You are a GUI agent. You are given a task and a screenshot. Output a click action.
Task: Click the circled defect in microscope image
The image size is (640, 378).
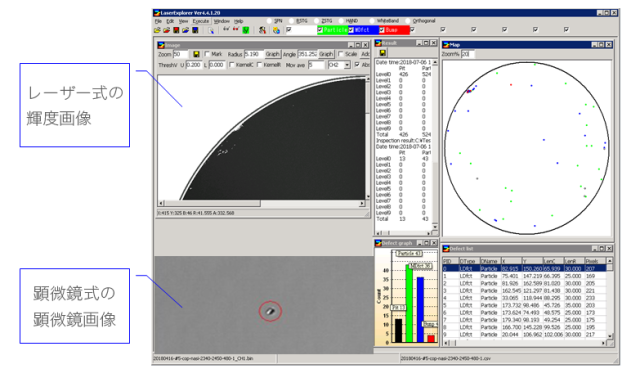270,311
